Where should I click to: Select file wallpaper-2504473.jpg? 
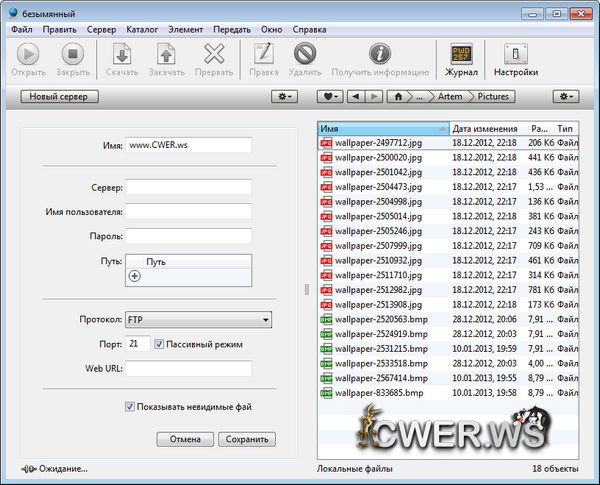[448, 187]
